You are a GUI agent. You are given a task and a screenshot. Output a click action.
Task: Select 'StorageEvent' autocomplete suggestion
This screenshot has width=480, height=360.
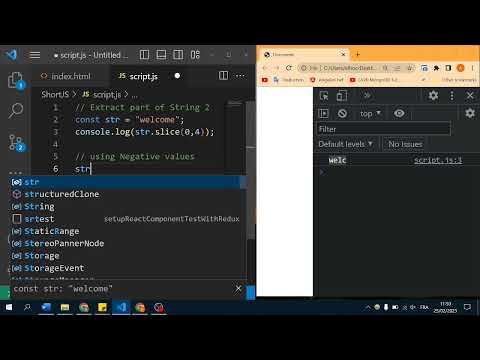point(127,268)
